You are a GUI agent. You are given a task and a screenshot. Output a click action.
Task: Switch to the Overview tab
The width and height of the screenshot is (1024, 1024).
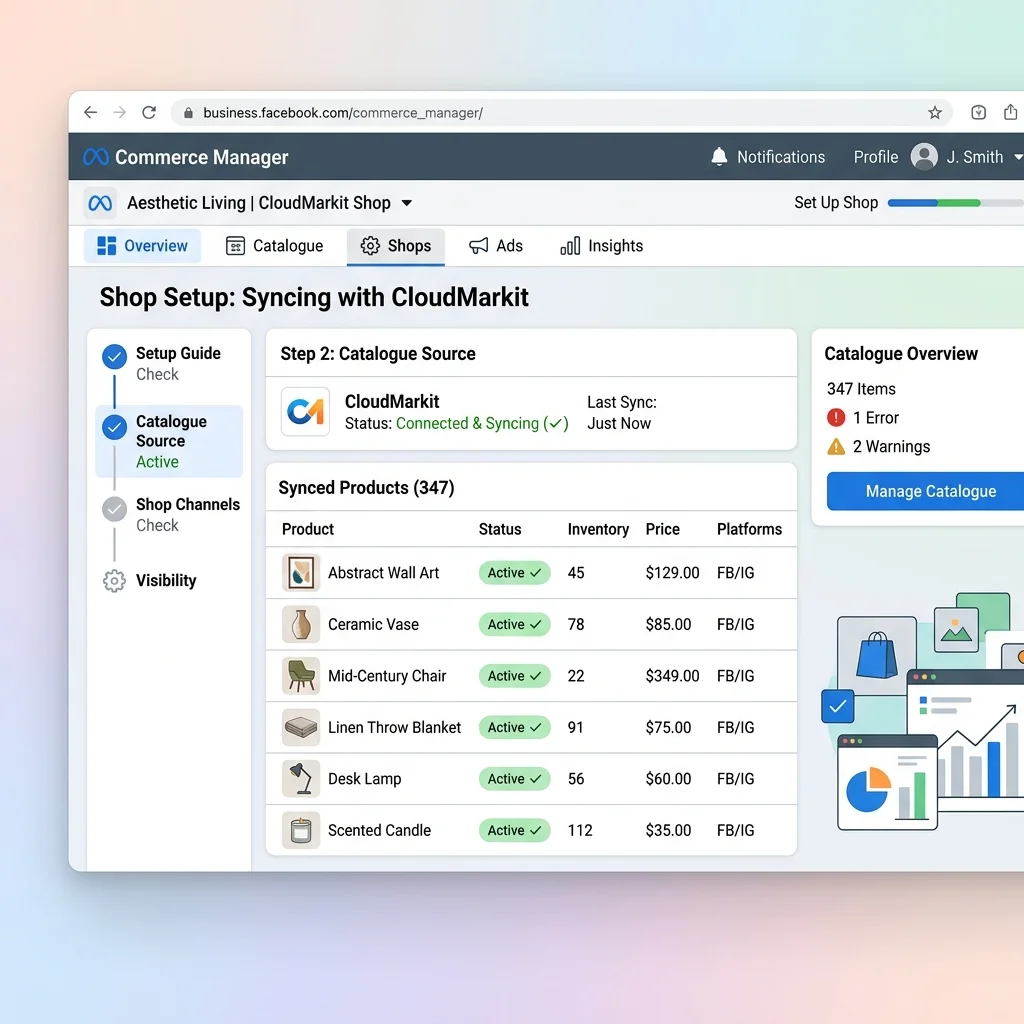coord(142,246)
